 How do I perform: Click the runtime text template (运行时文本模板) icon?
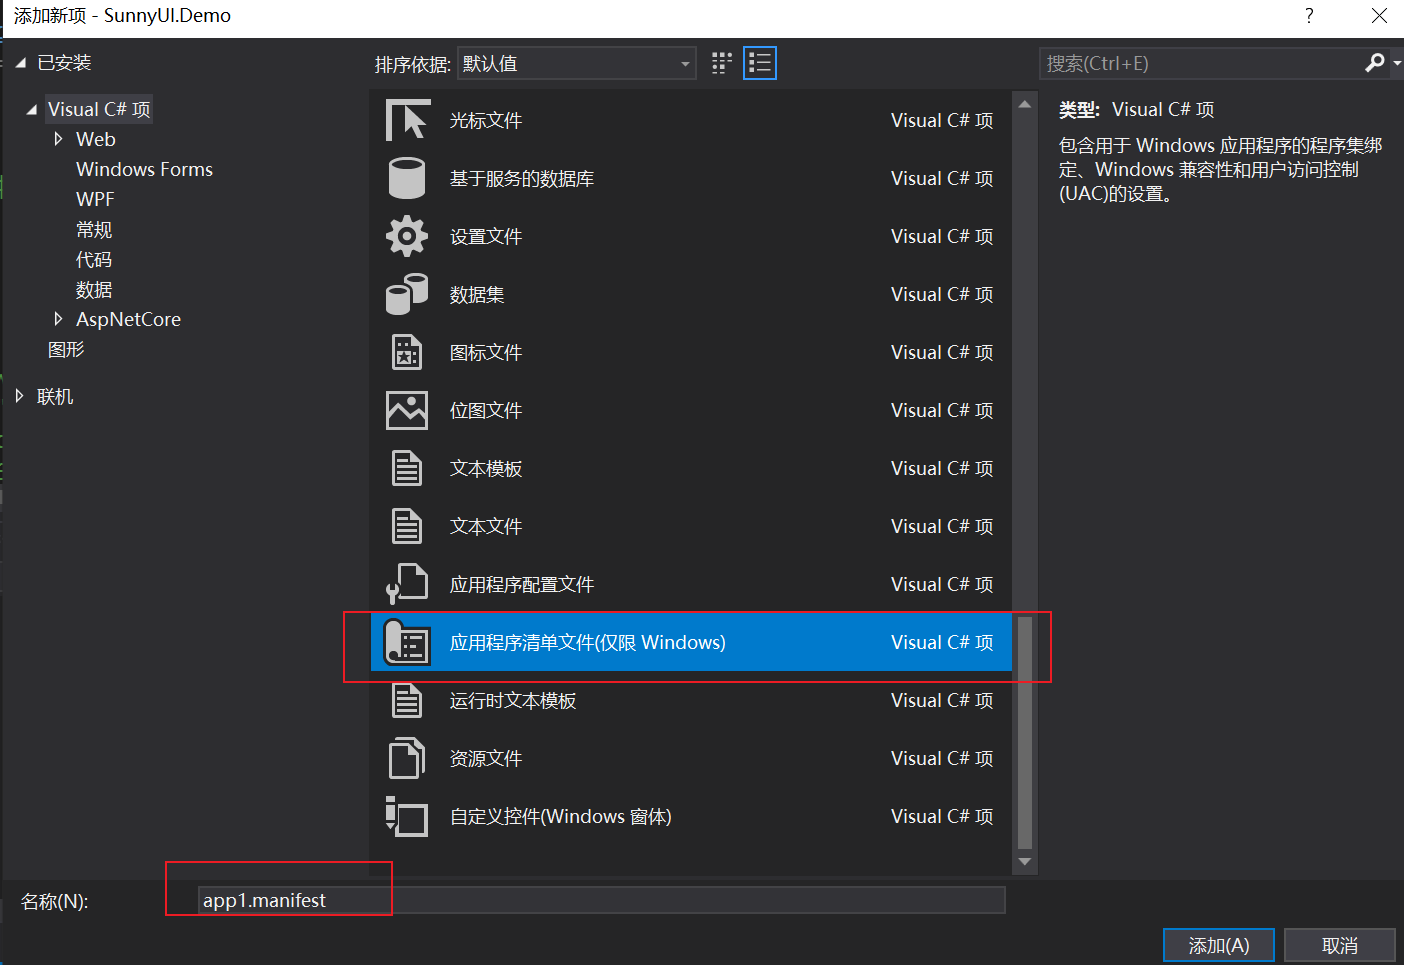pos(407,700)
